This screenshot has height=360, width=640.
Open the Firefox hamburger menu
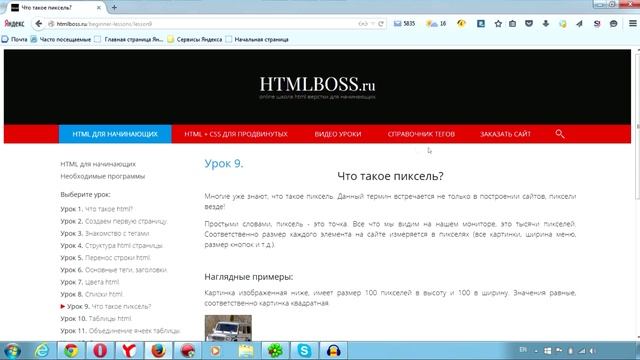(633, 24)
